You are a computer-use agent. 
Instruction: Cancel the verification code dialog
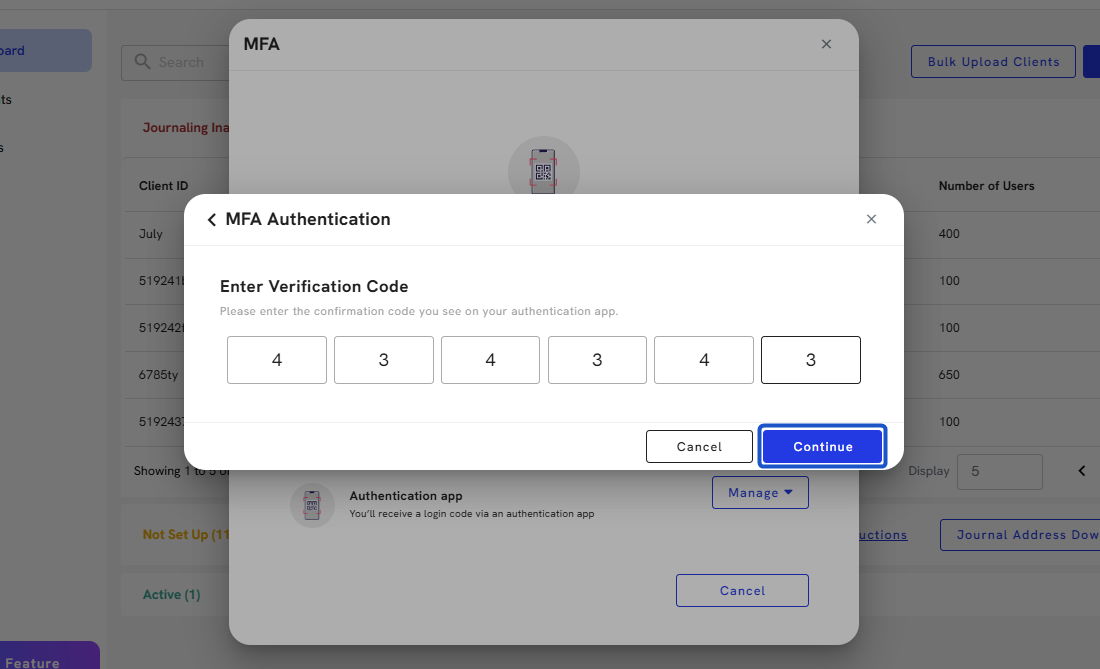699,447
